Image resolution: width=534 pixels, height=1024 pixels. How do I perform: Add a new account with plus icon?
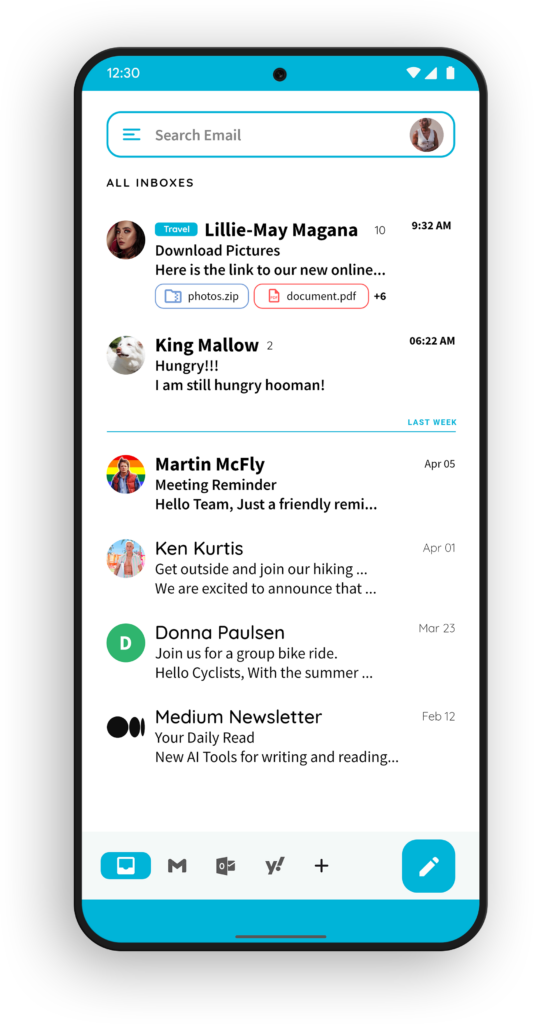click(x=321, y=866)
